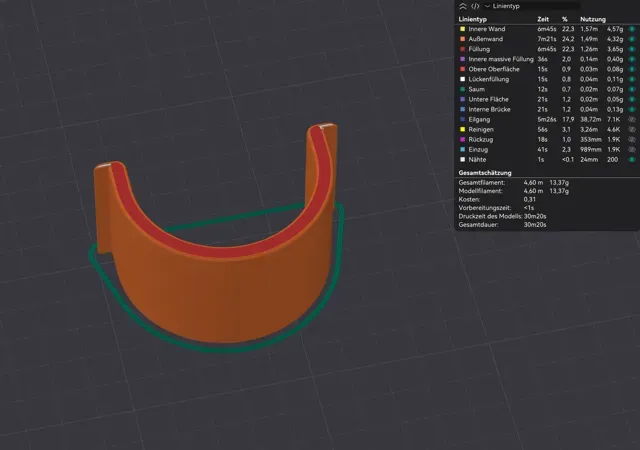
Task: Select the Füllung row label
Action: pos(479,49)
